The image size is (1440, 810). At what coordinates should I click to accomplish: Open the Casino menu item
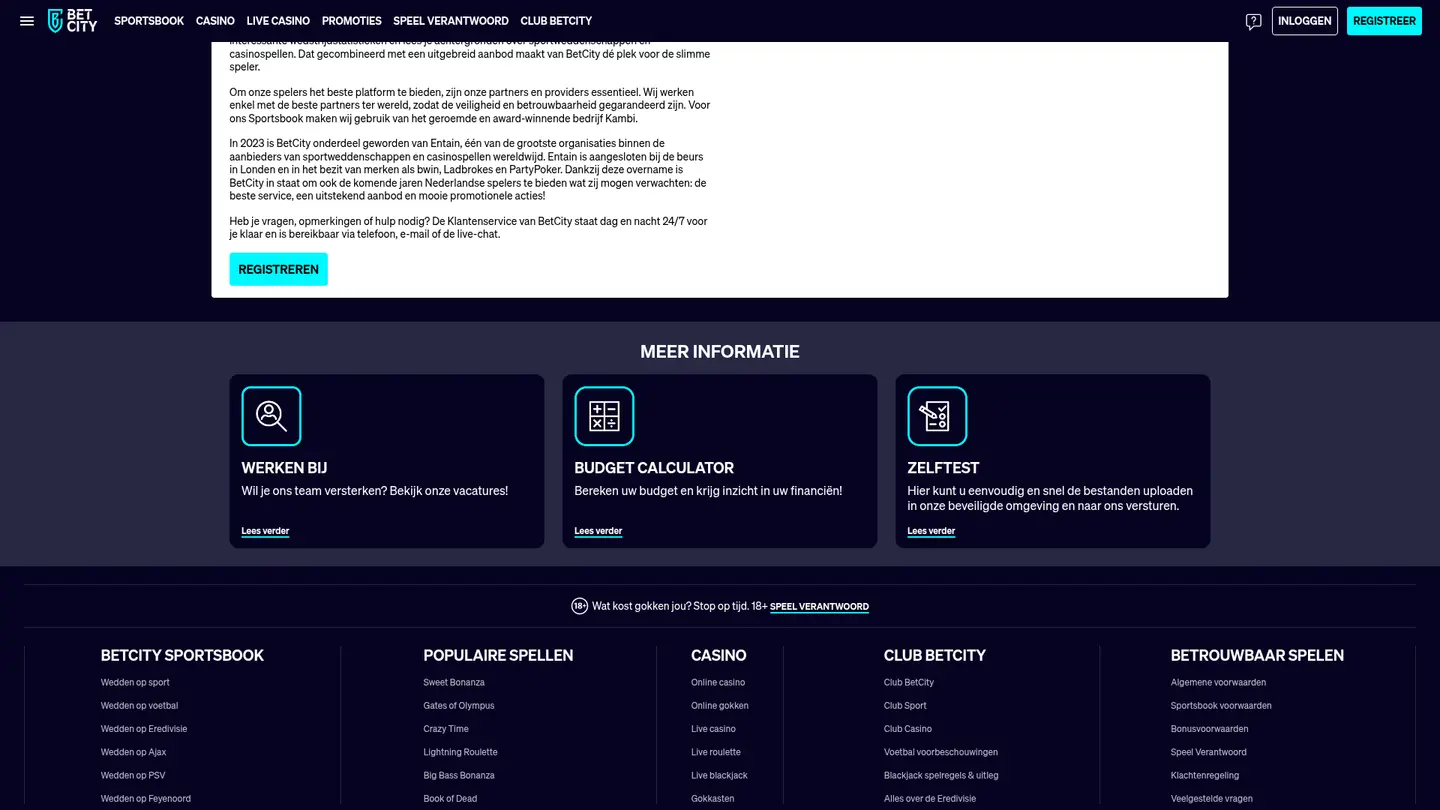click(x=215, y=21)
